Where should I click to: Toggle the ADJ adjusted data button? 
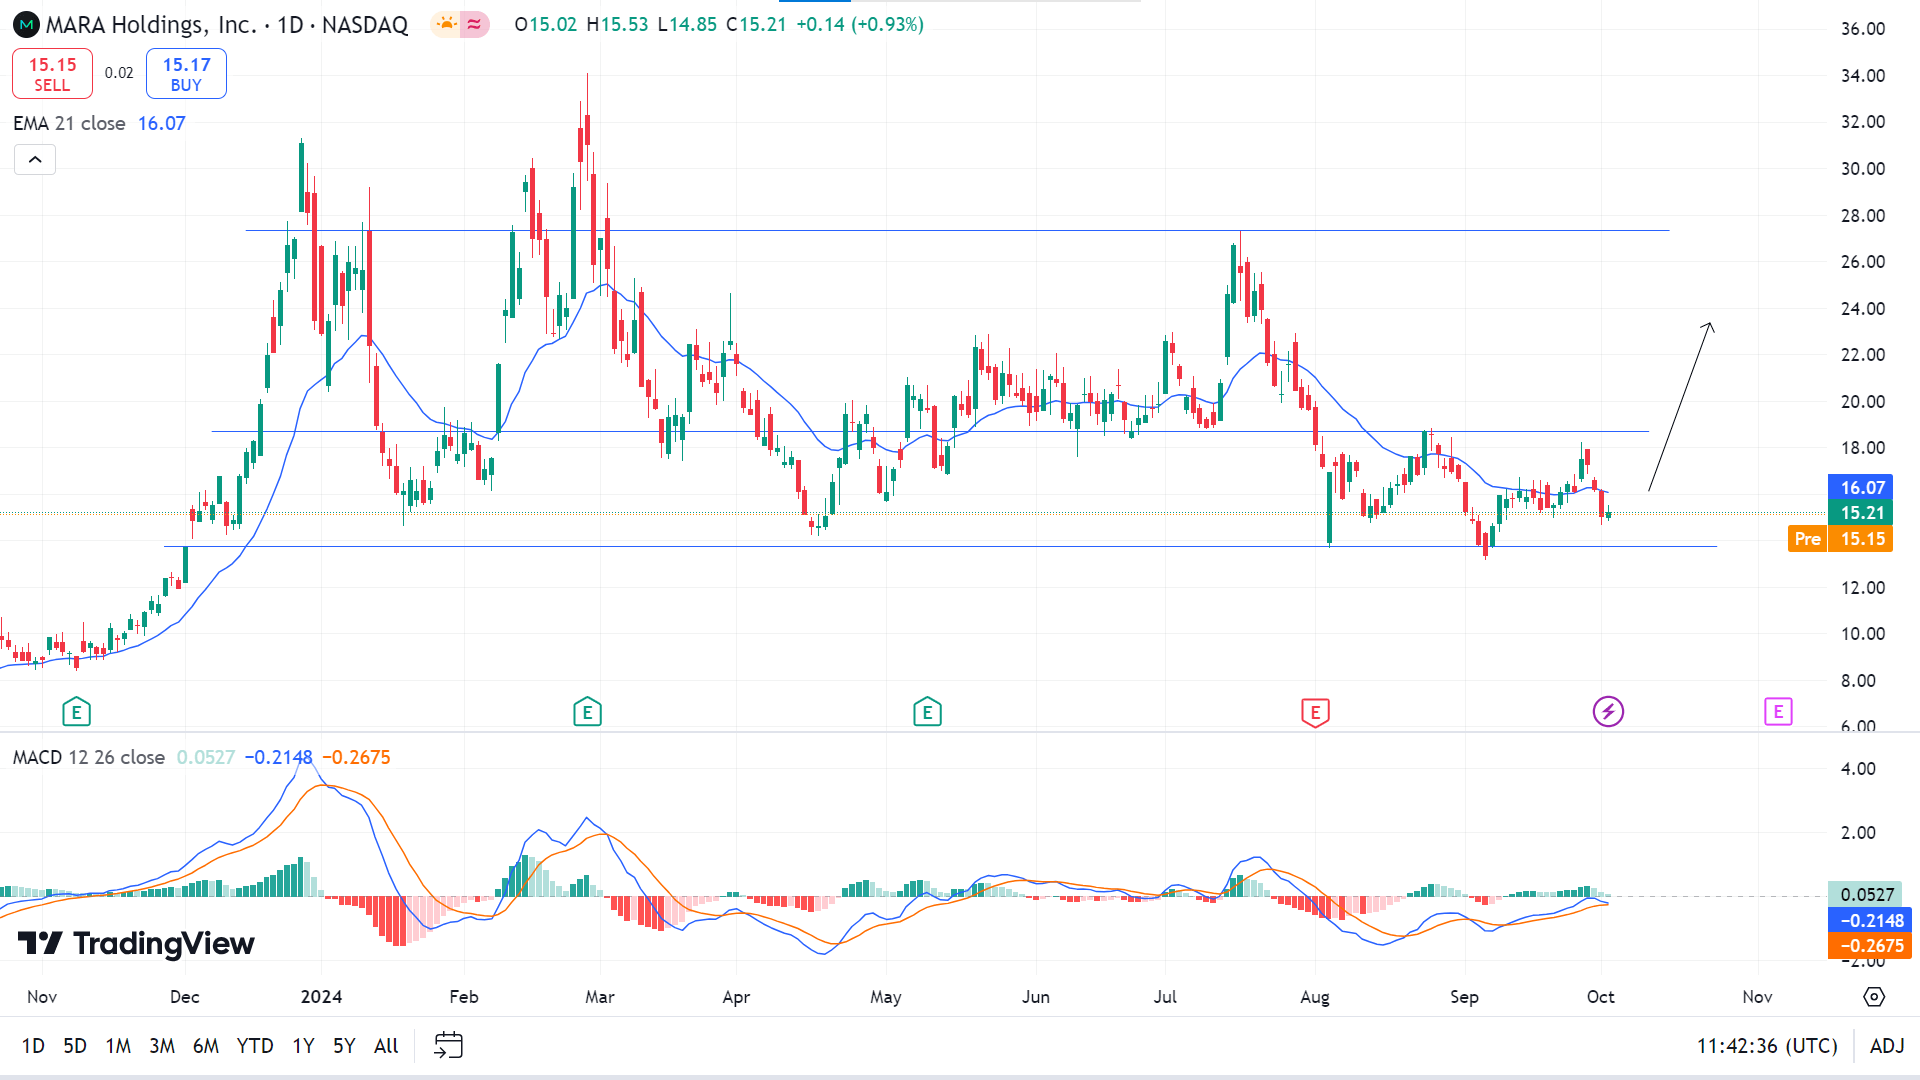tap(1887, 1046)
